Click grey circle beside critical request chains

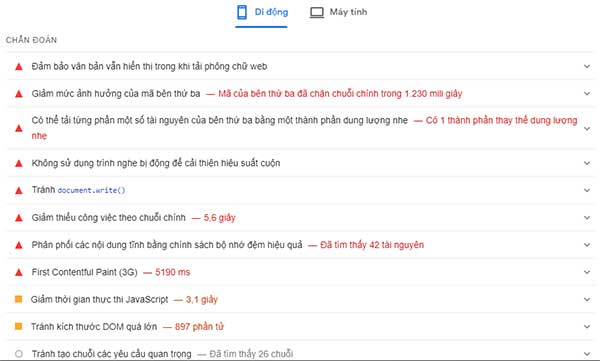point(18,354)
